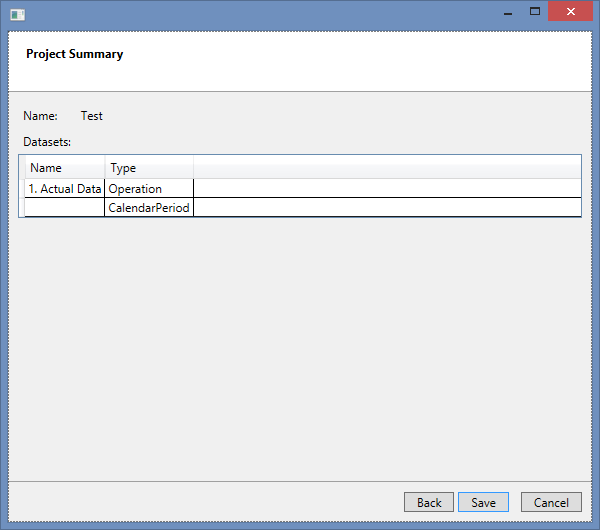Minimize the Project Summary window
Image resolution: width=600 pixels, height=530 pixels.
click(509, 12)
